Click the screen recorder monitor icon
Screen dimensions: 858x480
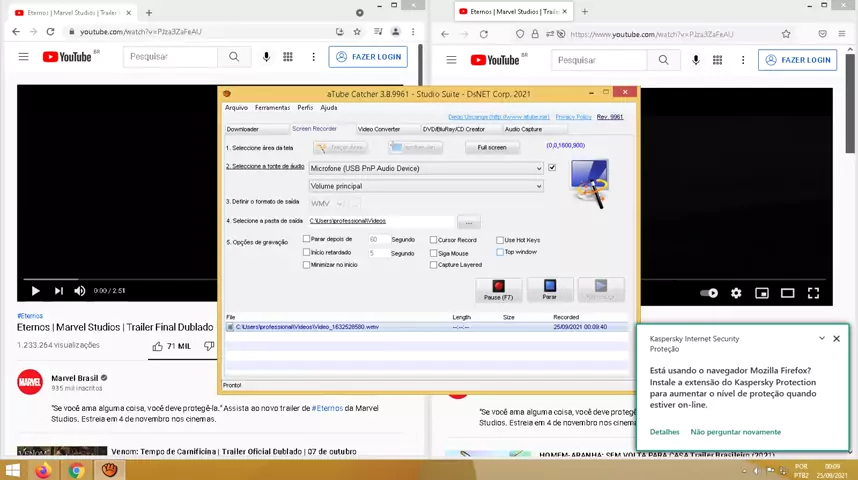click(x=588, y=182)
